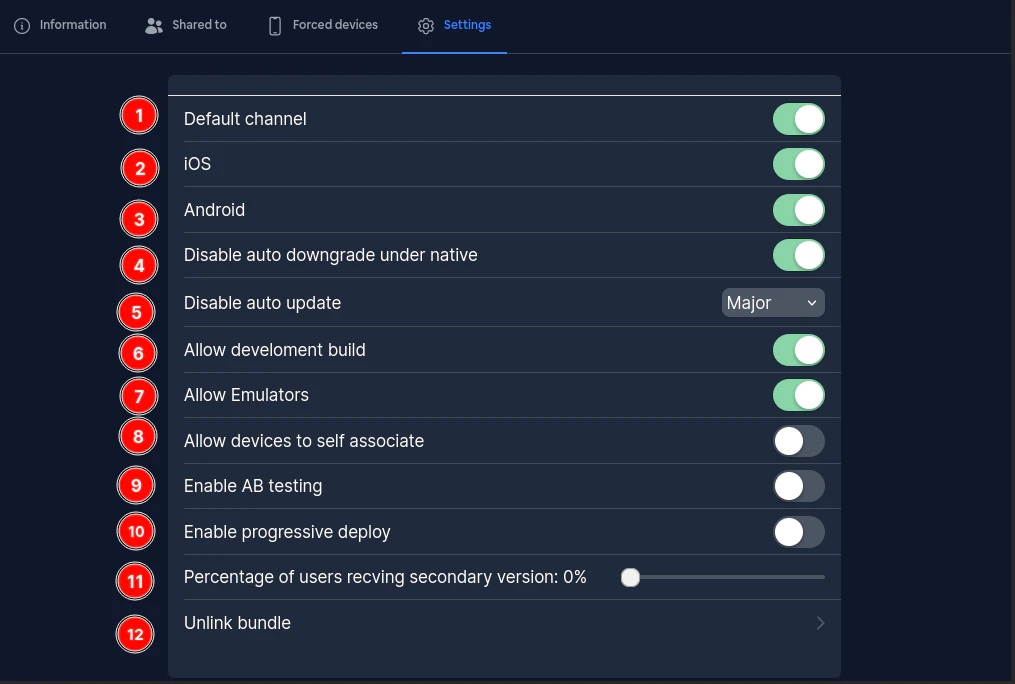Click the Unlink bundle row label
The width and height of the screenshot is (1015, 684).
[238, 623]
